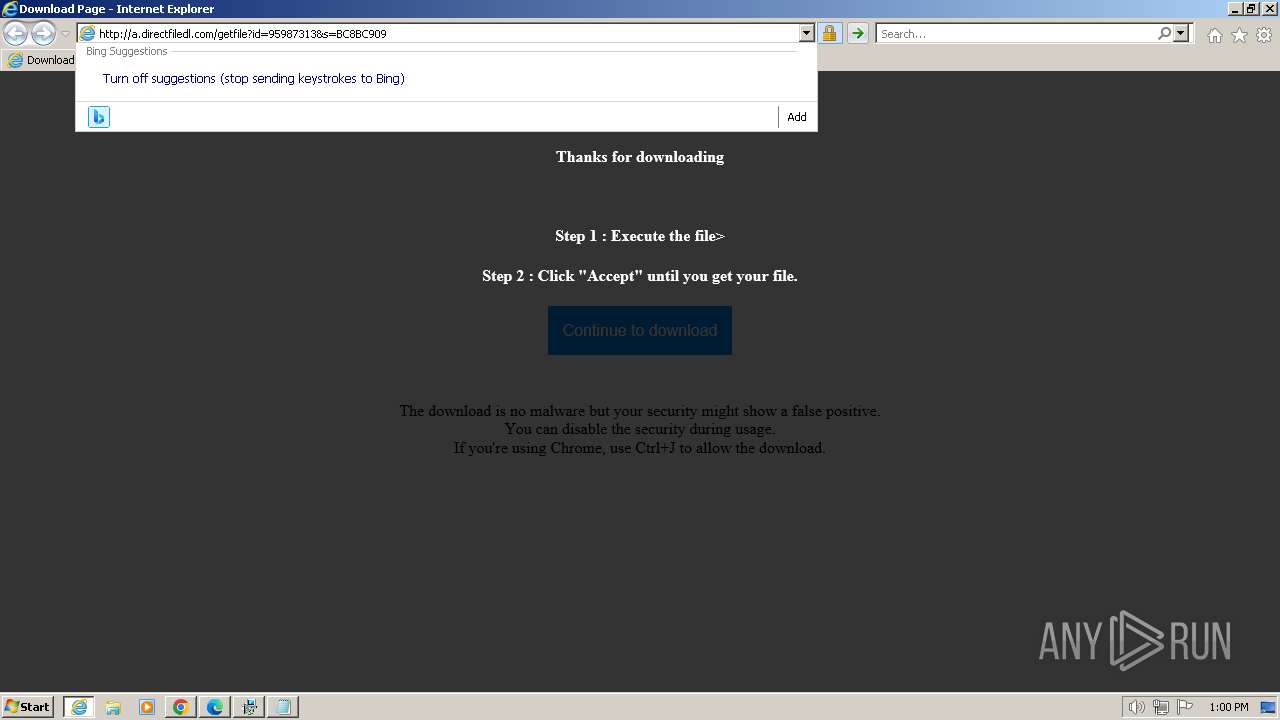Open the taskbar app beside the Edge icon

[249, 707]
